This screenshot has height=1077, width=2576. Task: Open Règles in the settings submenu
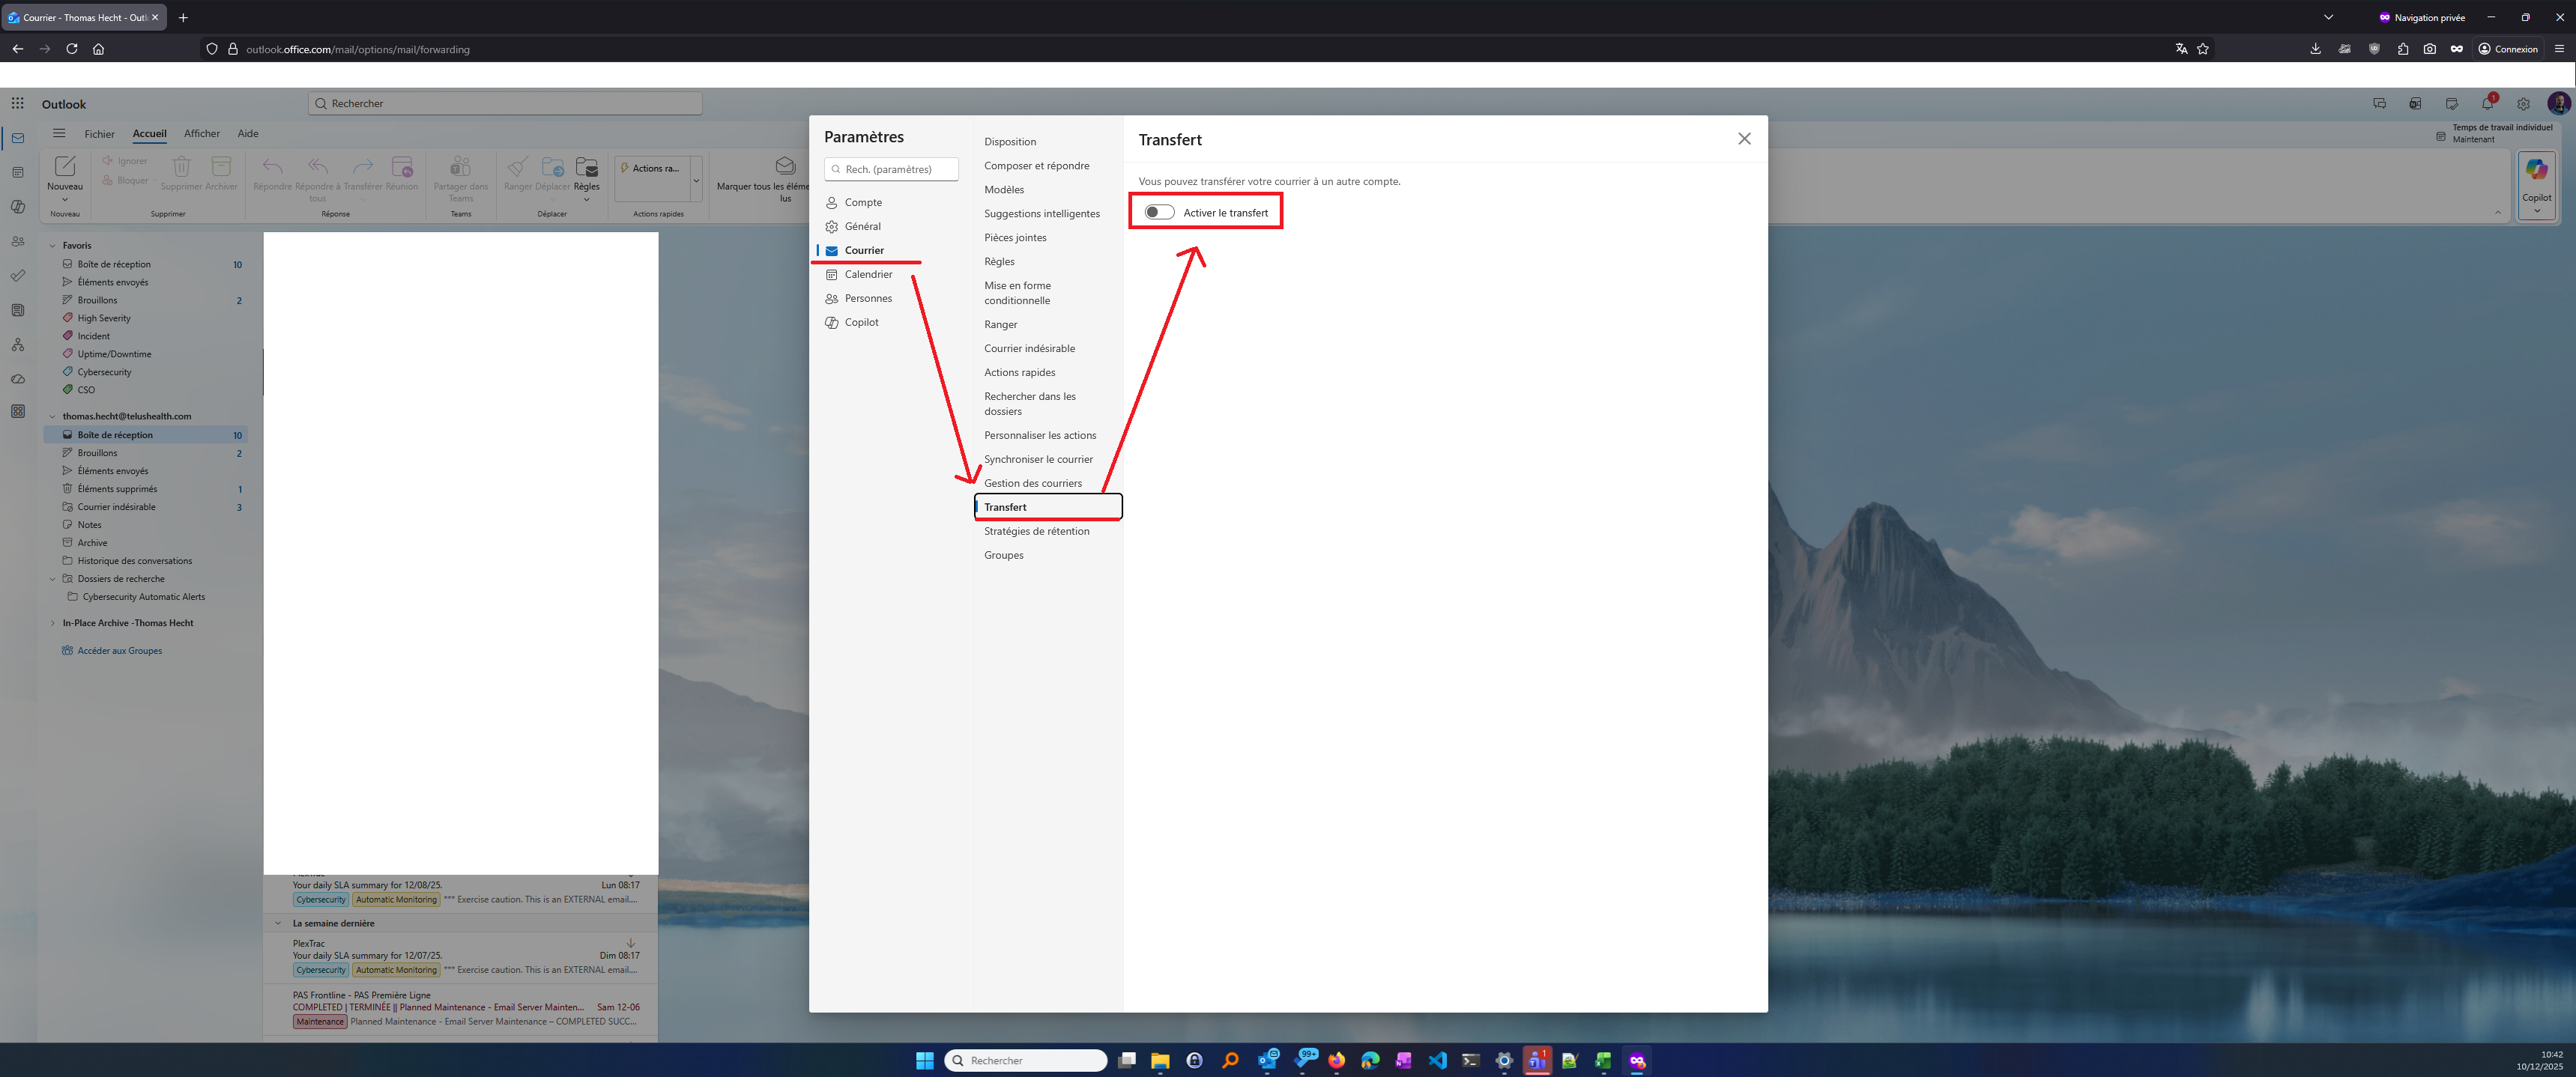click(999, 261)
